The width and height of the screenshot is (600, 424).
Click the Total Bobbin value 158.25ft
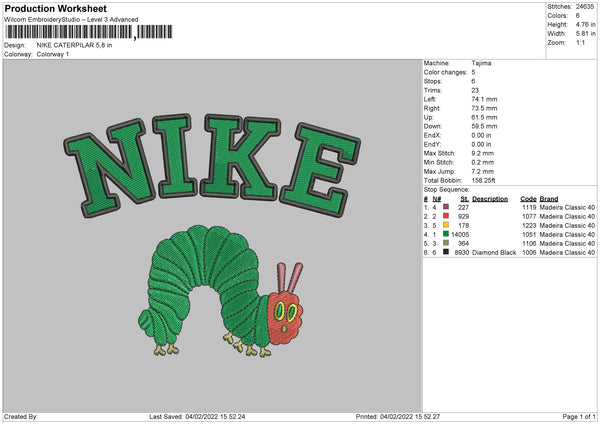tap(483, 180)
